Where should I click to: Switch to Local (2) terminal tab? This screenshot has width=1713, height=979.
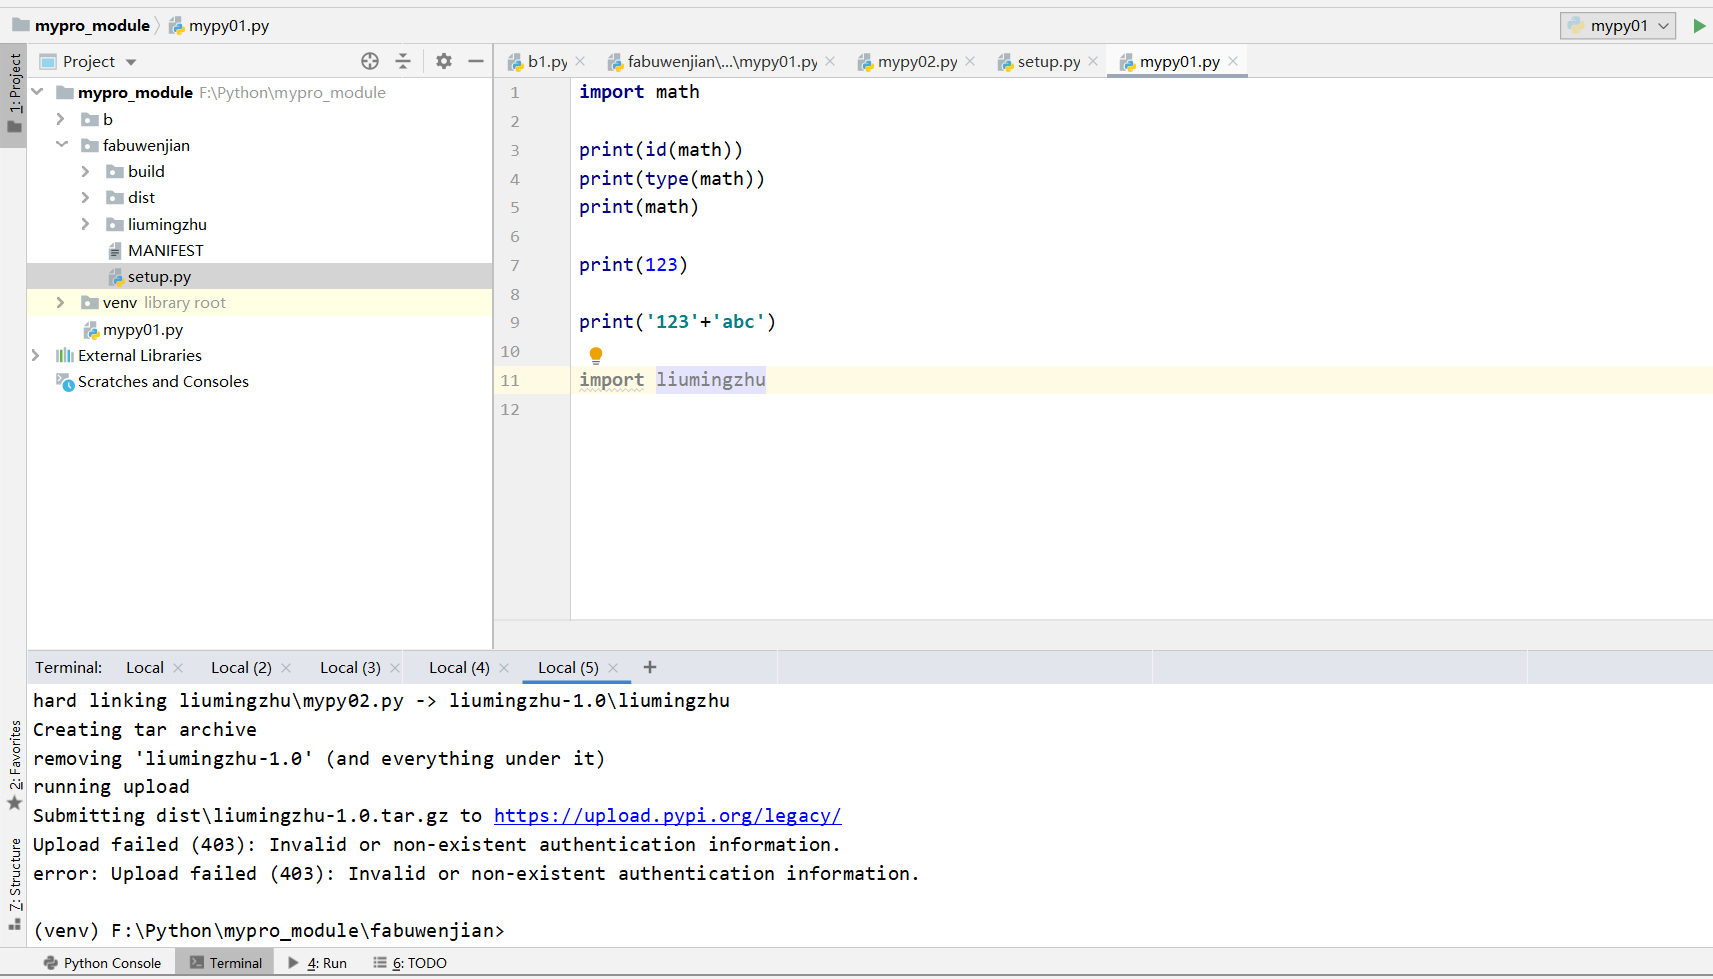point(241,667)
